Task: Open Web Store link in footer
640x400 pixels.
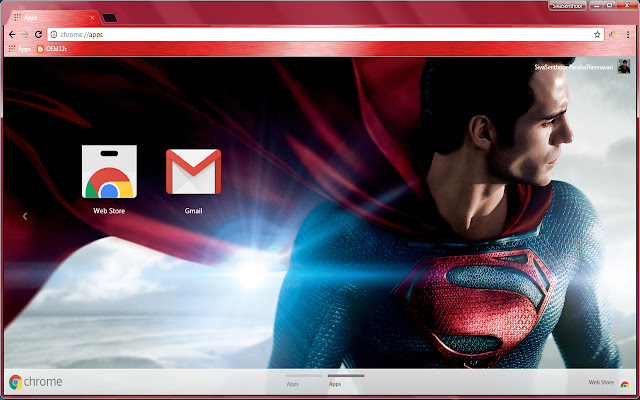Action: pyautogui.click(x=608, y=383)
